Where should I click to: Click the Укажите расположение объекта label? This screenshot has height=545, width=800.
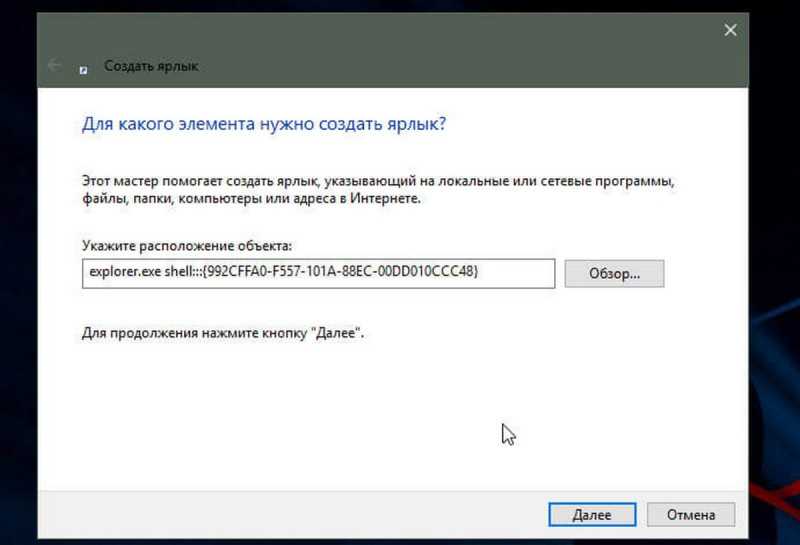click(x=187, y=246)
